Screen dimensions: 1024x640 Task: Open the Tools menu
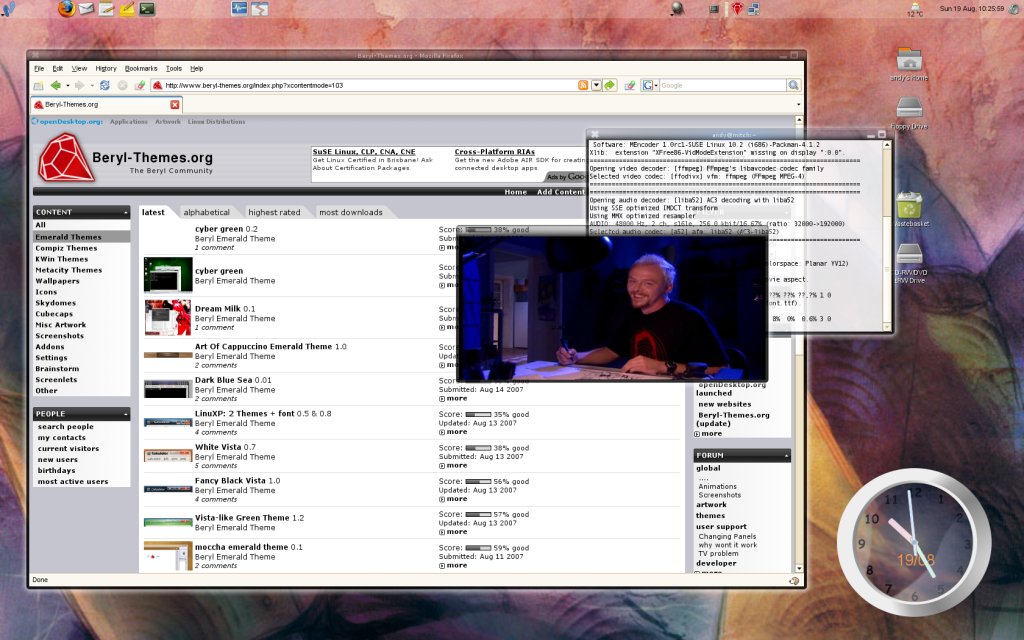pyautogui.click(x=174, y=69)
